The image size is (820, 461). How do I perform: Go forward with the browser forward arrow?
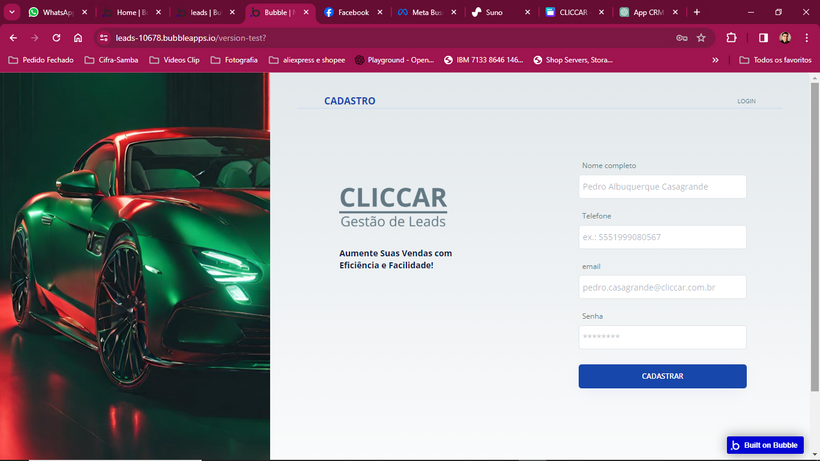pos(35,38)
